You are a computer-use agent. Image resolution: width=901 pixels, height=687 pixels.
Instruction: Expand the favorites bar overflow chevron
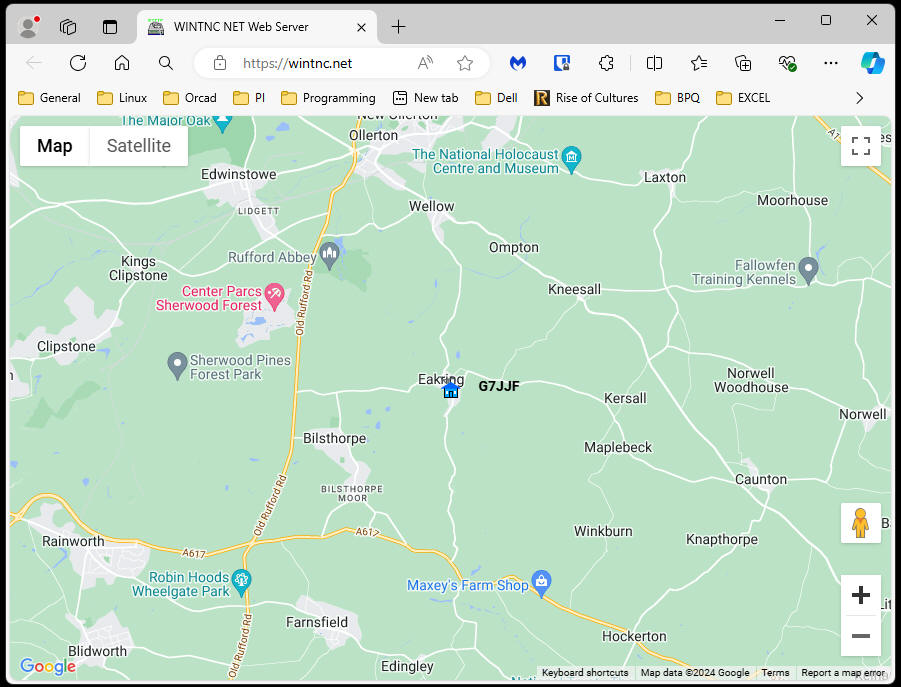[859, 98]
